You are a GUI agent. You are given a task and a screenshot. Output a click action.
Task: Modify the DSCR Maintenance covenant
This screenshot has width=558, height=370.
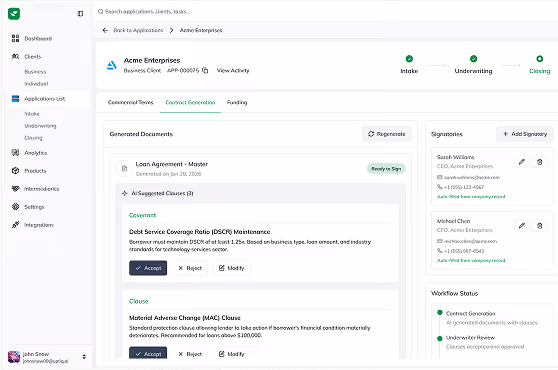(232, 268)
